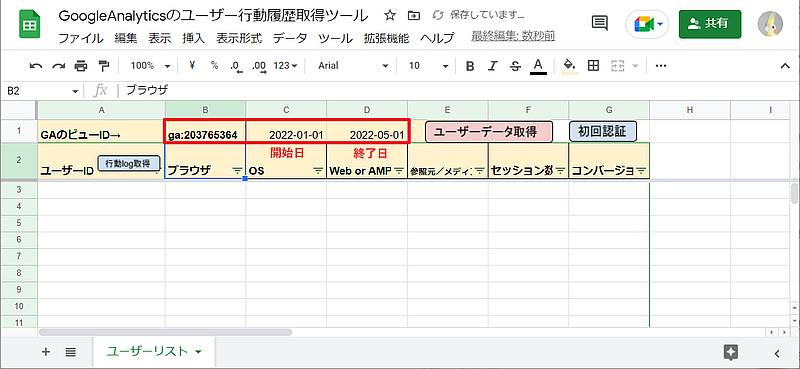Activate the paint format tool
Image resolution: width=800 pixels, height=369 pixels.
[x=104, y=66]
